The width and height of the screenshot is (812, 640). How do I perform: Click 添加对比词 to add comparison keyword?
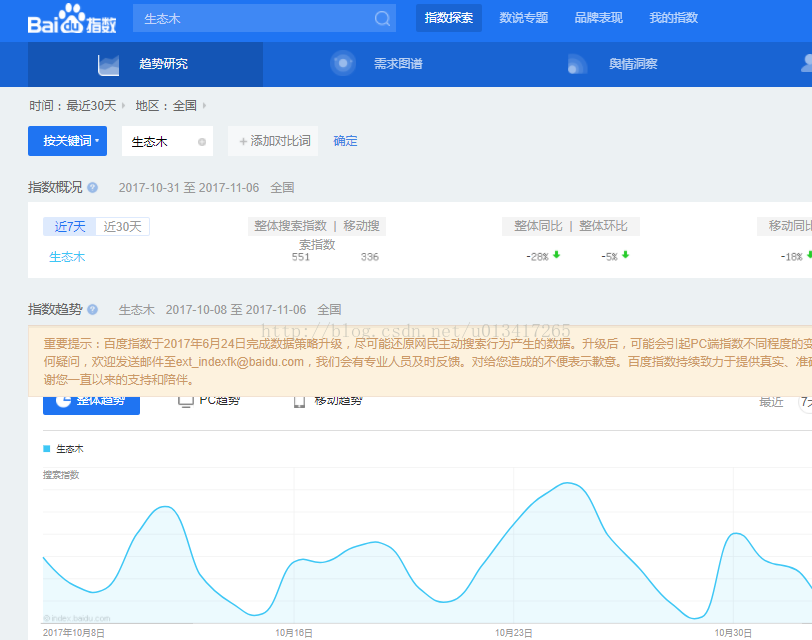click(x=273, y=140)
